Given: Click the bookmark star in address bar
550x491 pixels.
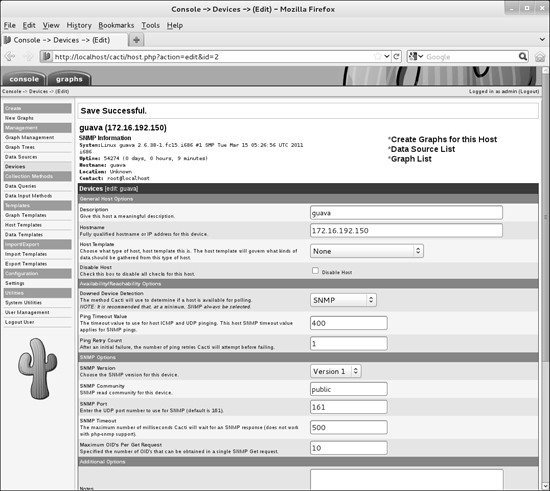Looking at the screenshot, I should [x=377, y=56].
